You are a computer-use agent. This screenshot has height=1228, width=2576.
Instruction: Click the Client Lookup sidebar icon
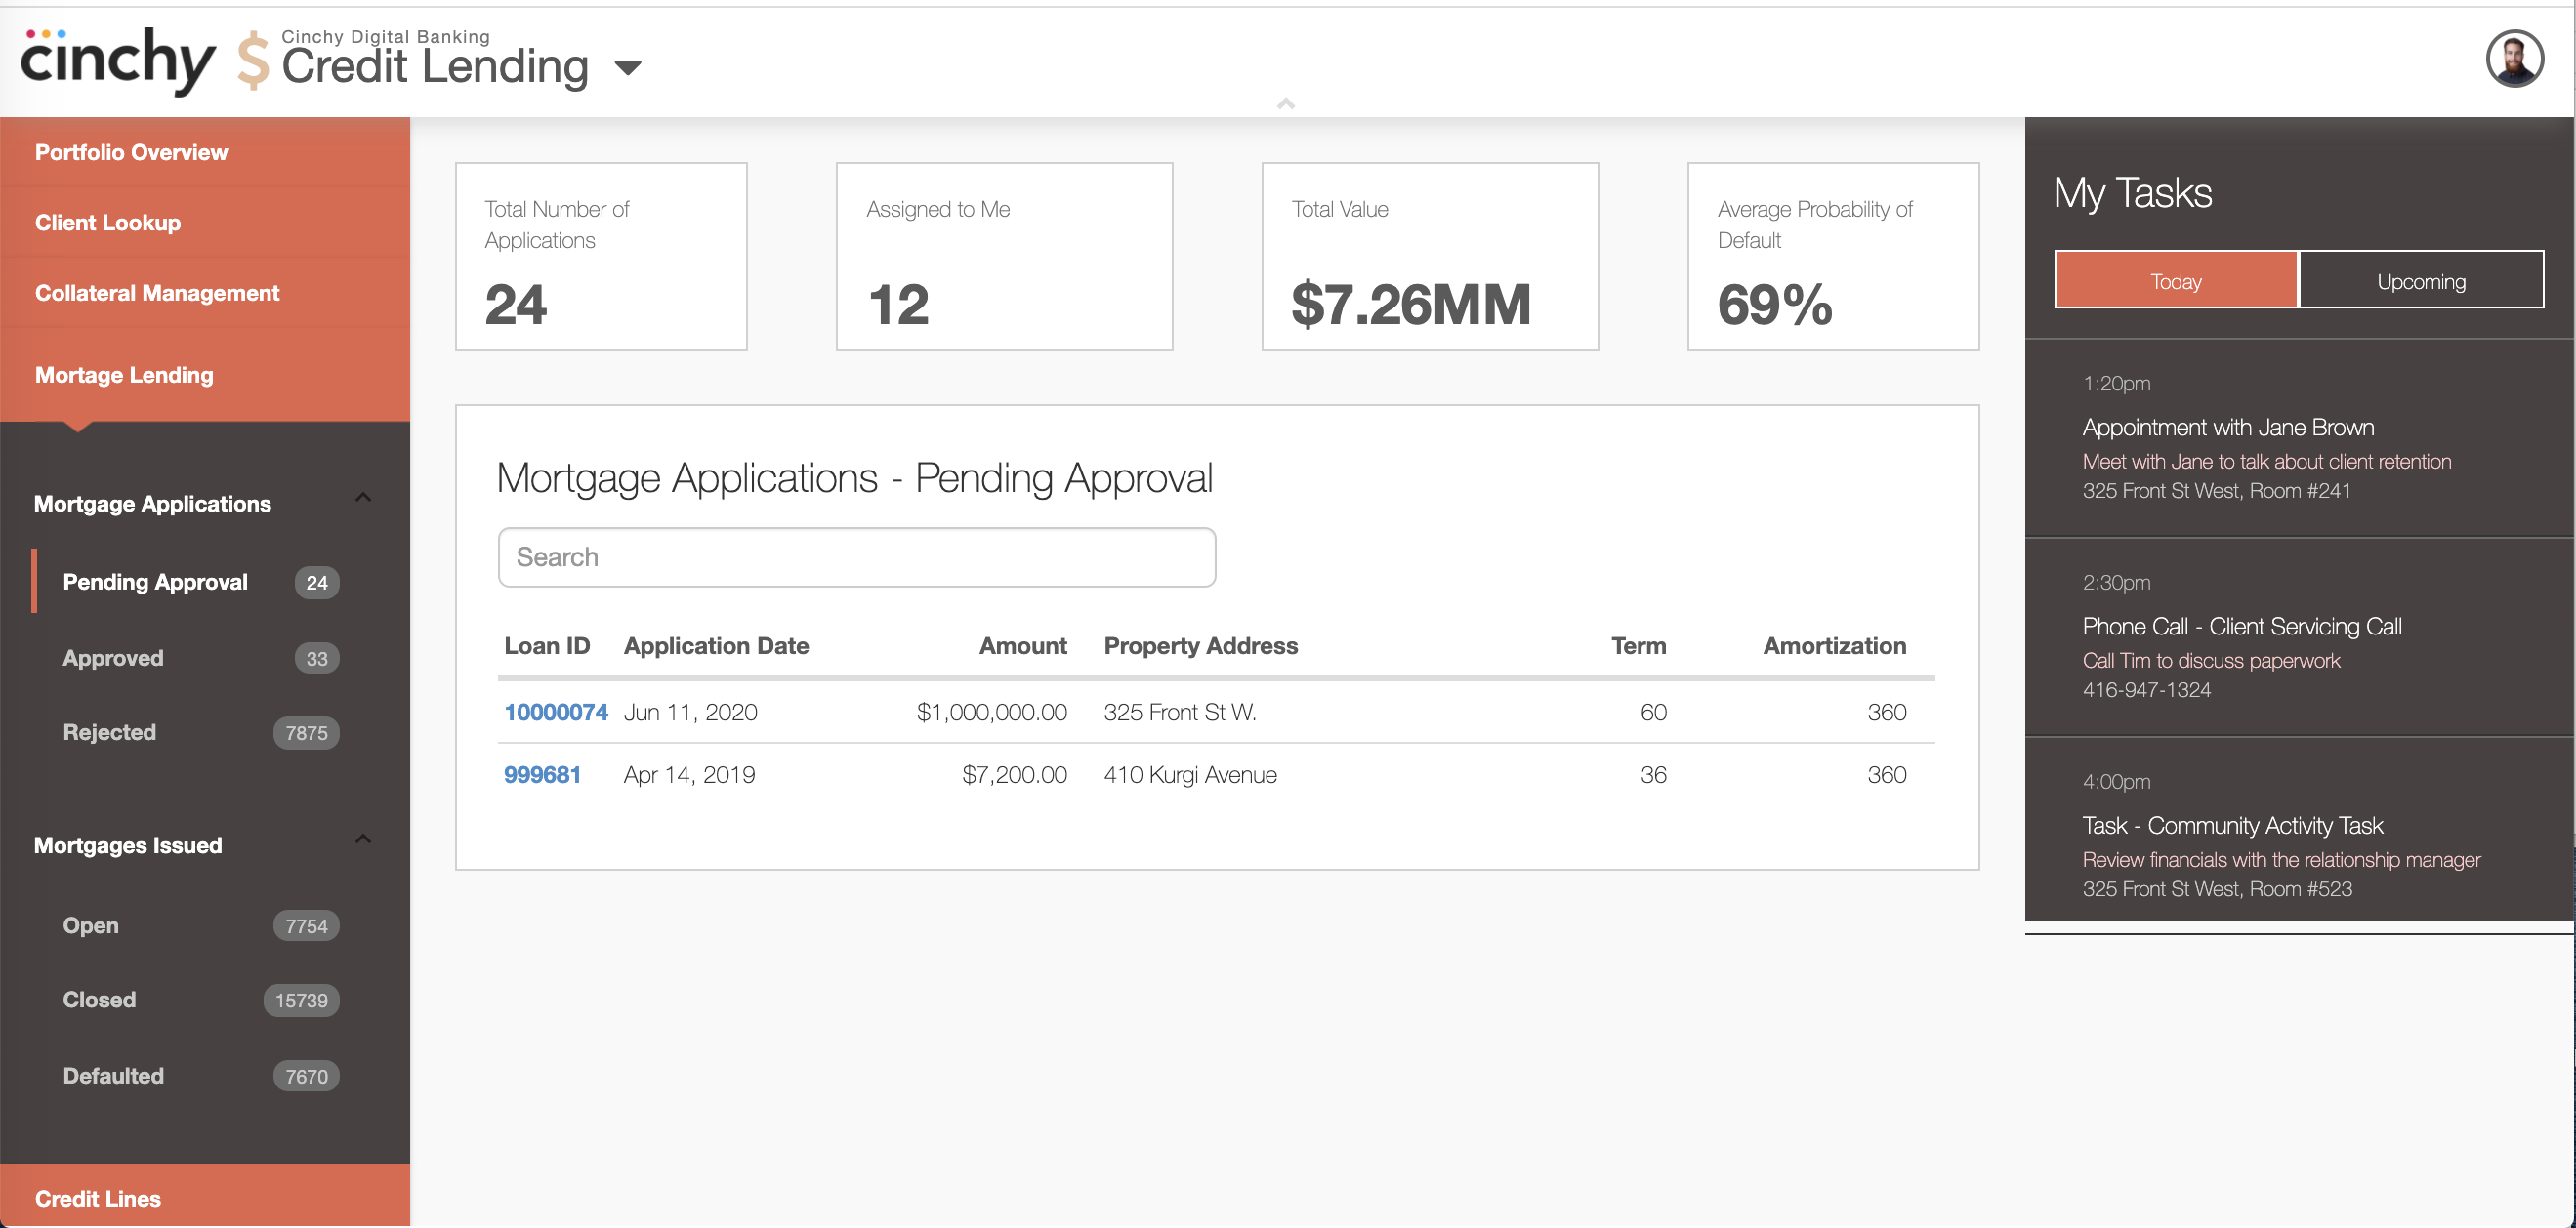pyautogui.click(x=106, y=222)
